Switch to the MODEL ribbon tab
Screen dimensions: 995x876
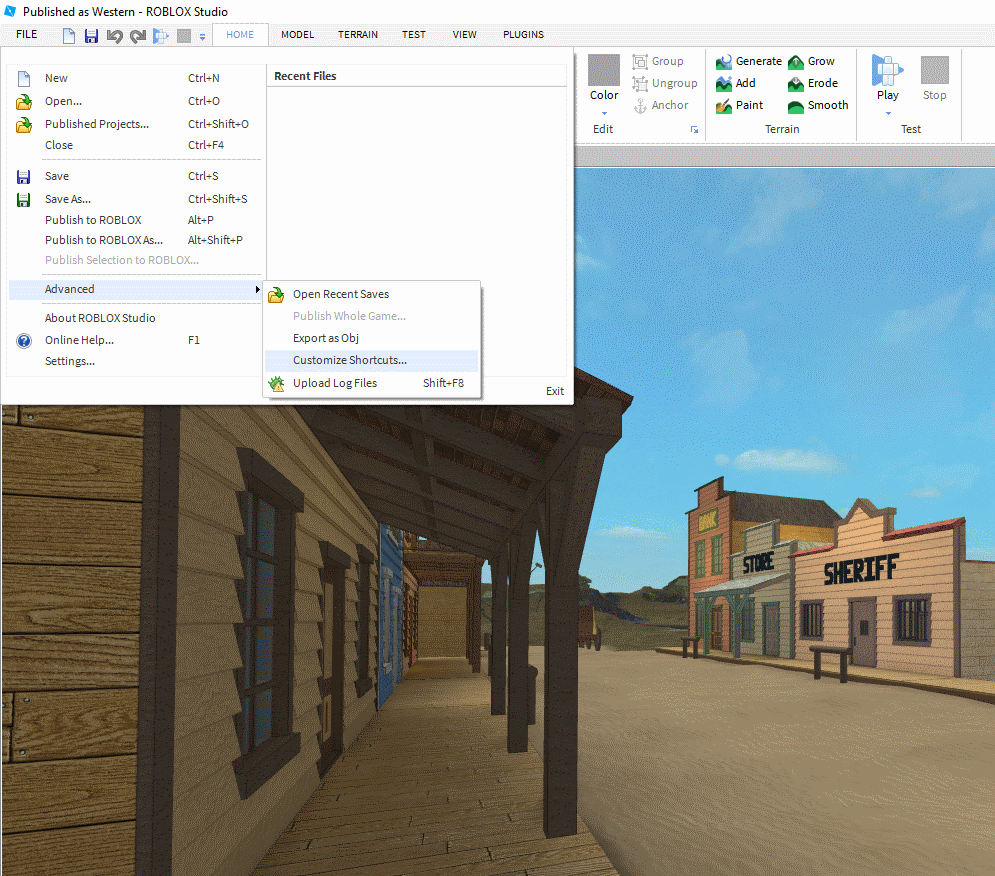pos(297,35)
